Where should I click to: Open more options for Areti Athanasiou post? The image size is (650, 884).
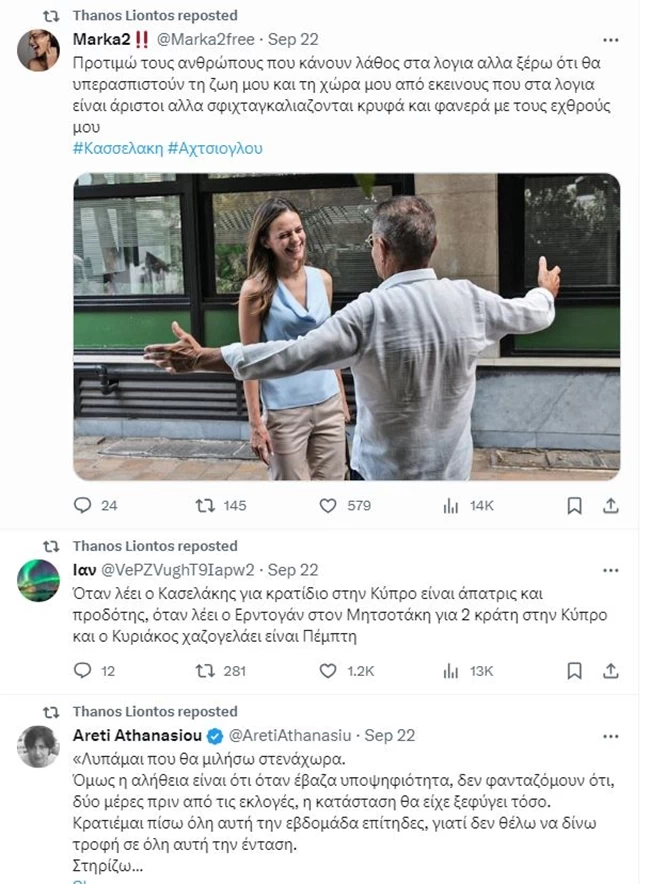point(610,735)
